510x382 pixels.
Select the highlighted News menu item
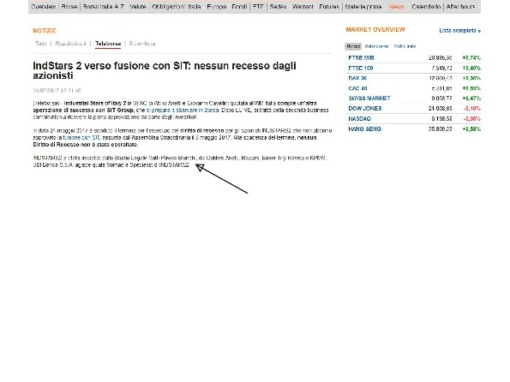tap(396, 7)
